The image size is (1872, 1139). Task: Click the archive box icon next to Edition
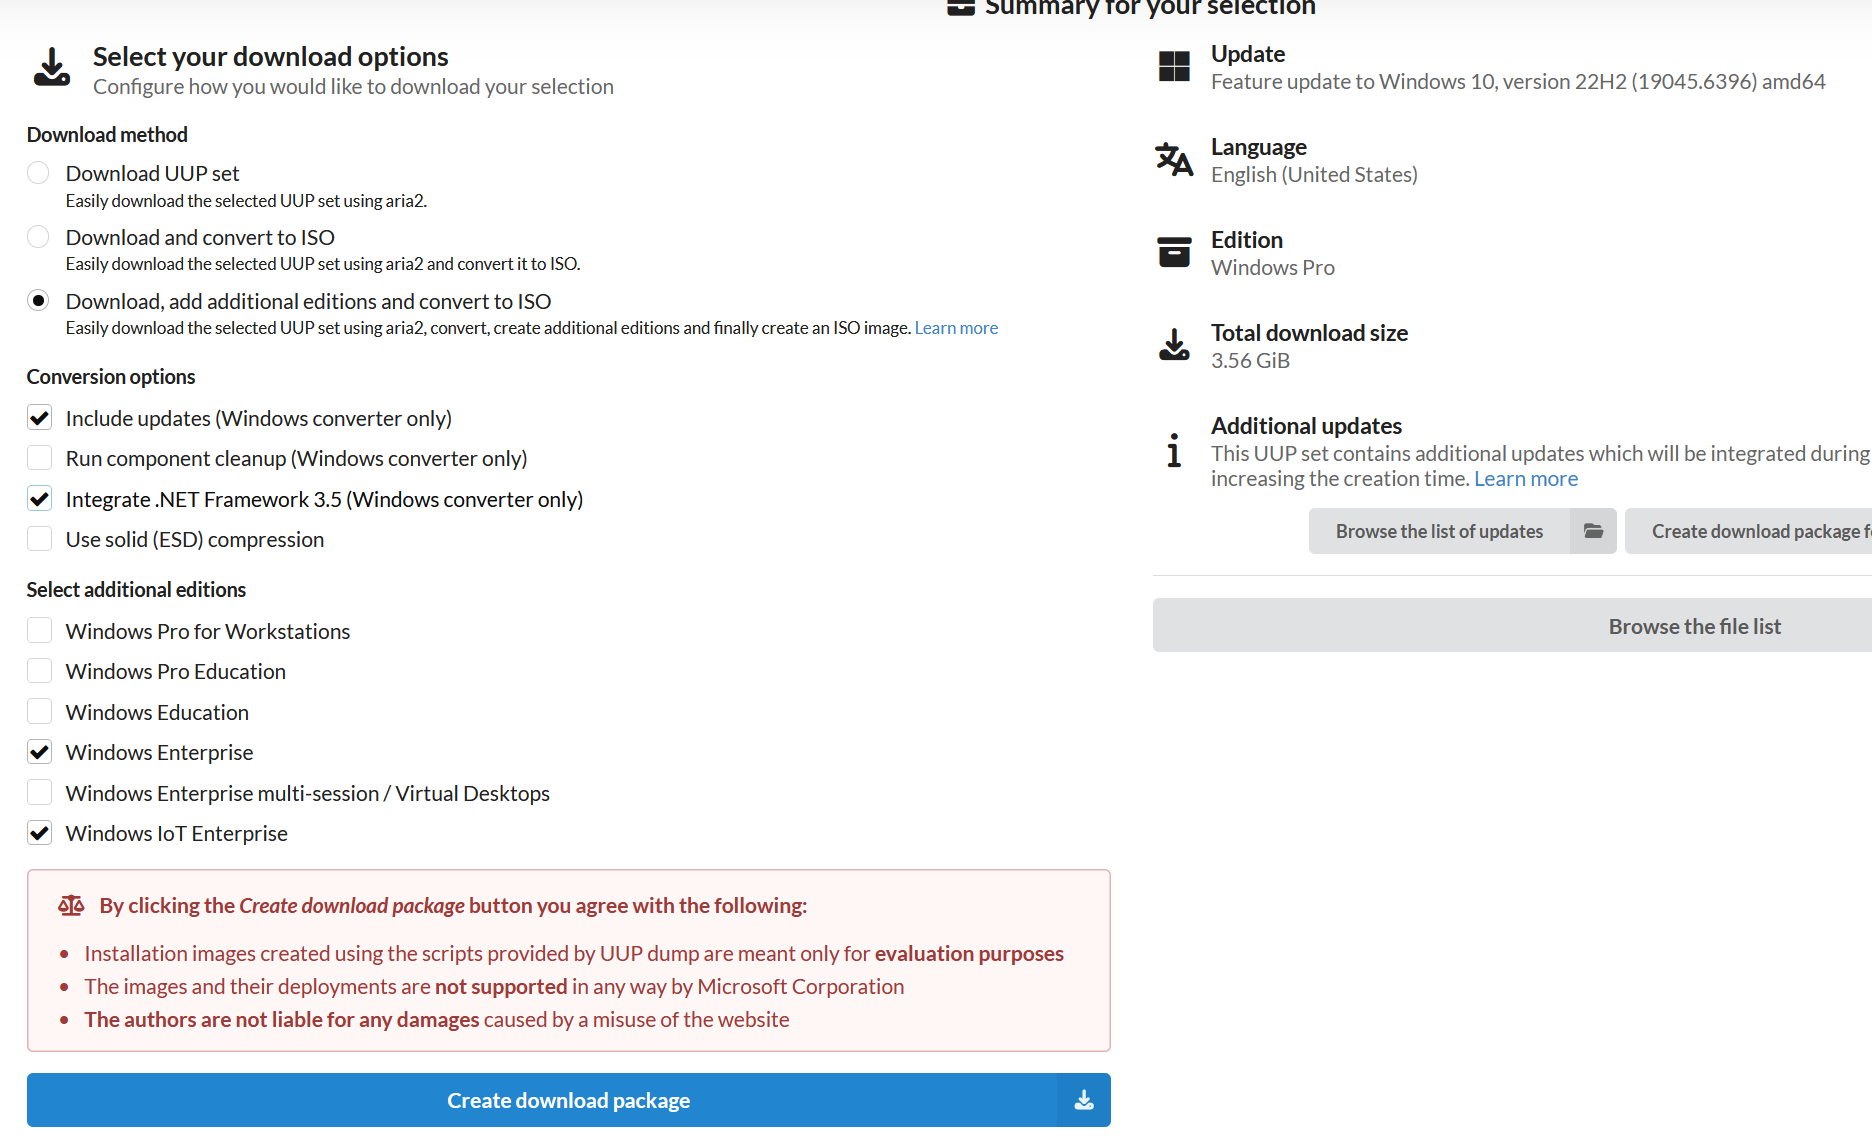(x=1174, y=252)
